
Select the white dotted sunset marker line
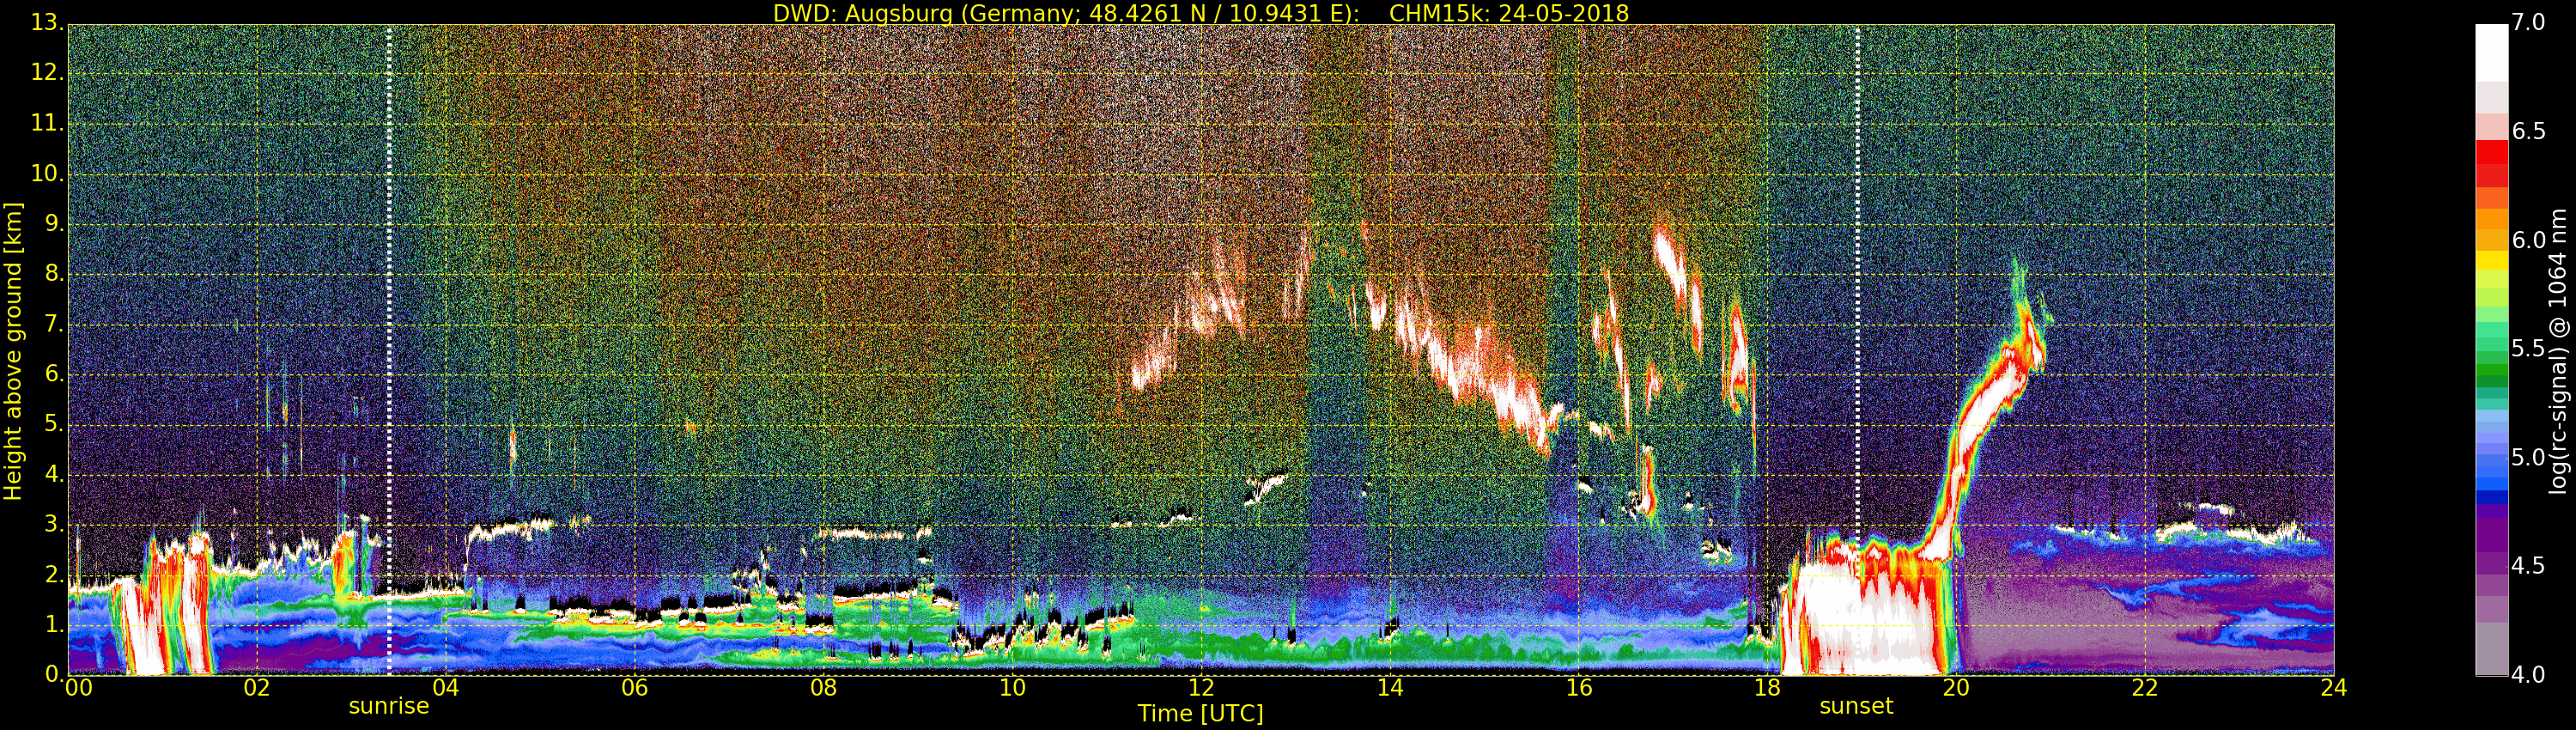1857,350
